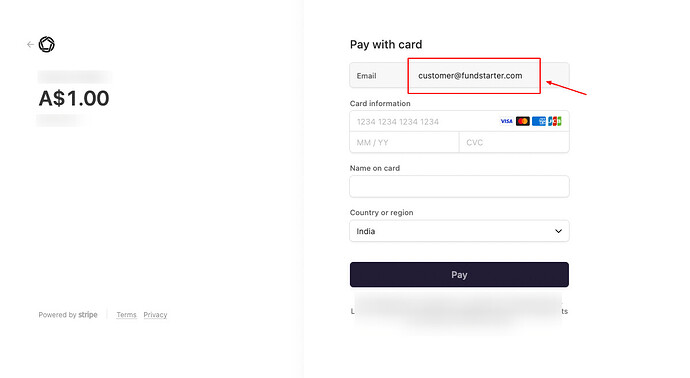Click the Email label in email row
The height and width of the screenshot is (378, 690).
366,76
